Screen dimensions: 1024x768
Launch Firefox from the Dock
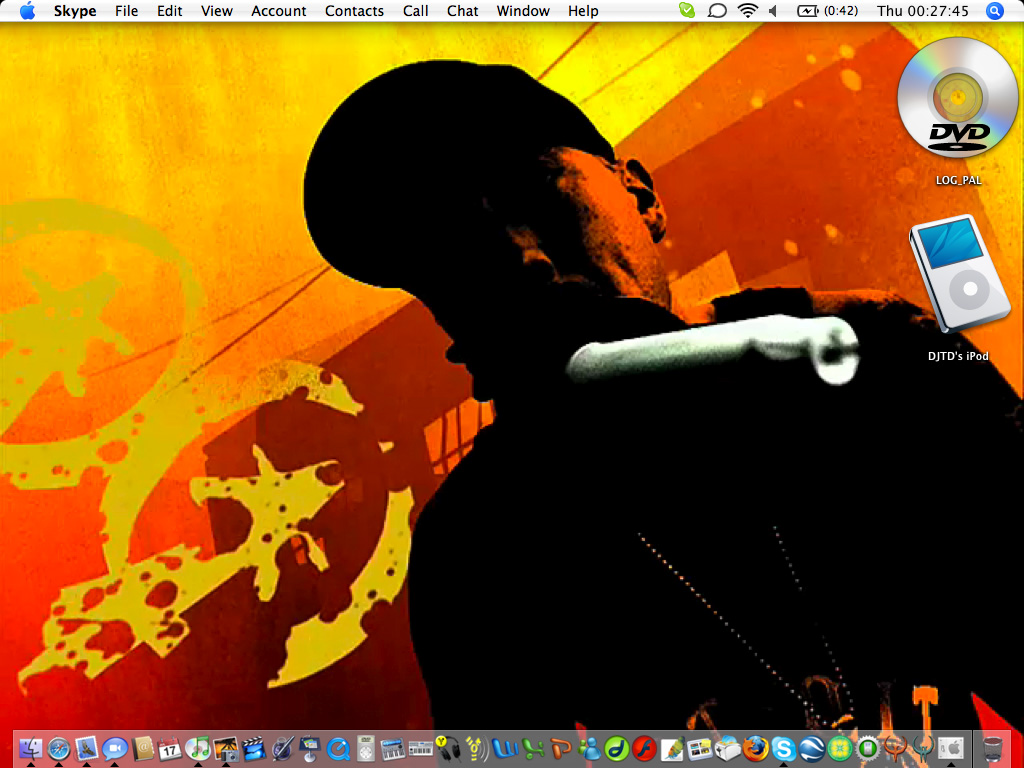[756, 748]
